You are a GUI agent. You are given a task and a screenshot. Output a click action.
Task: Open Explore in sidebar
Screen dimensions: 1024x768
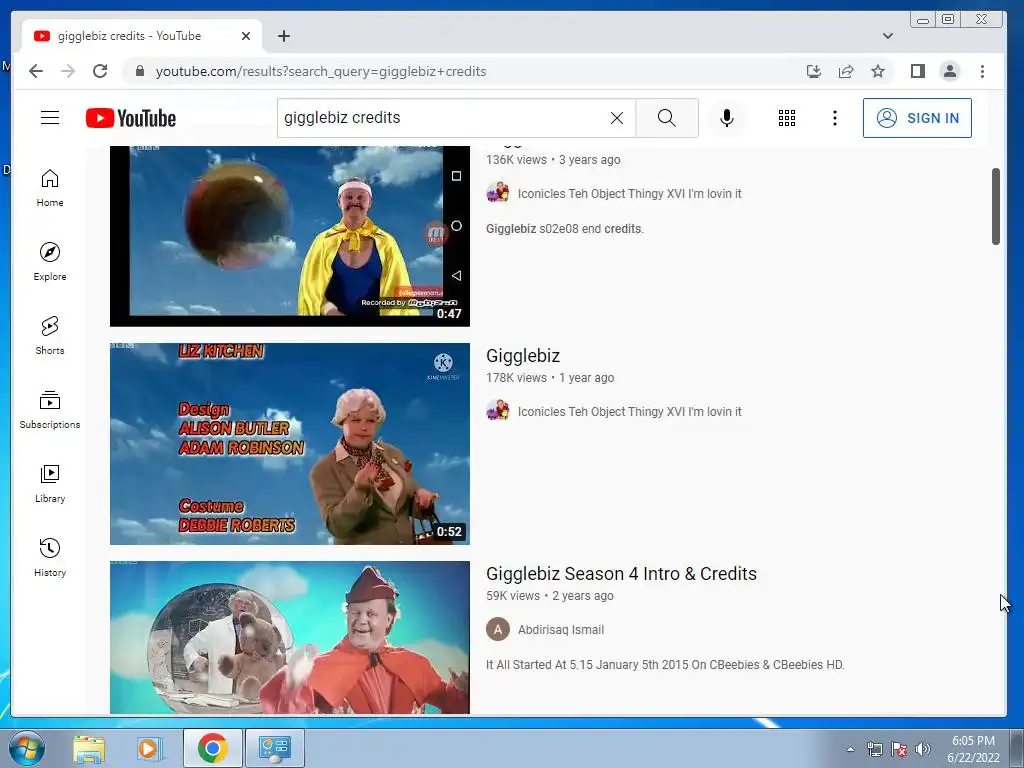point(50,262)
